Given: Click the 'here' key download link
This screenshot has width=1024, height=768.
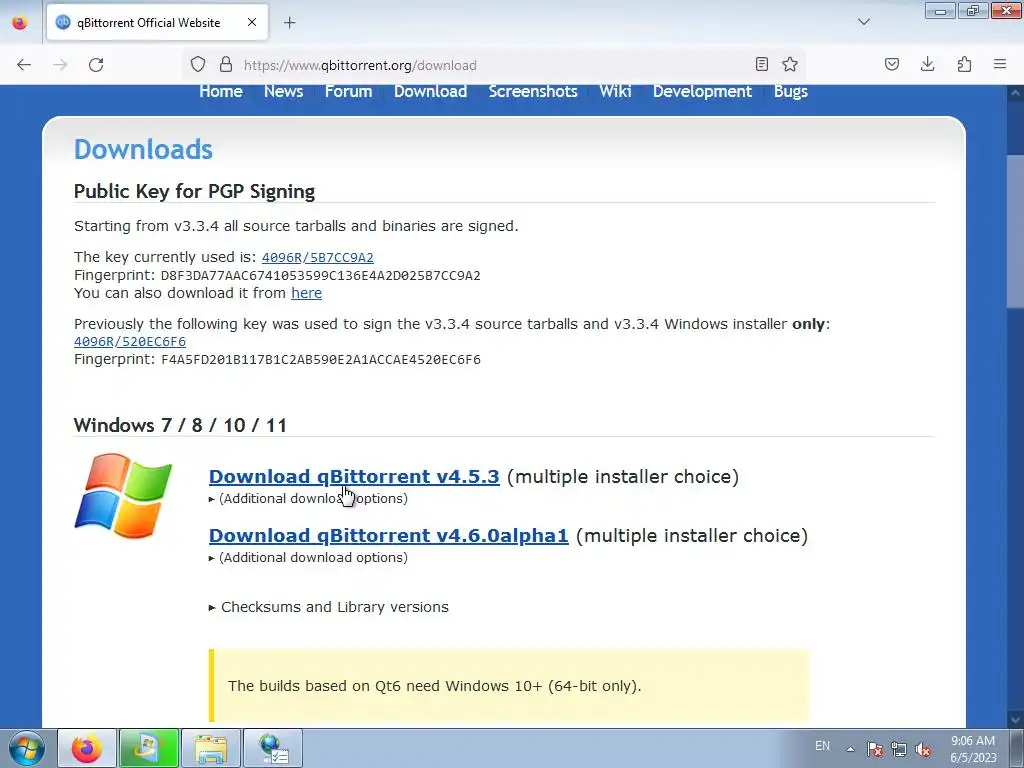Looking at the screenshot, I should pos(306,293).
